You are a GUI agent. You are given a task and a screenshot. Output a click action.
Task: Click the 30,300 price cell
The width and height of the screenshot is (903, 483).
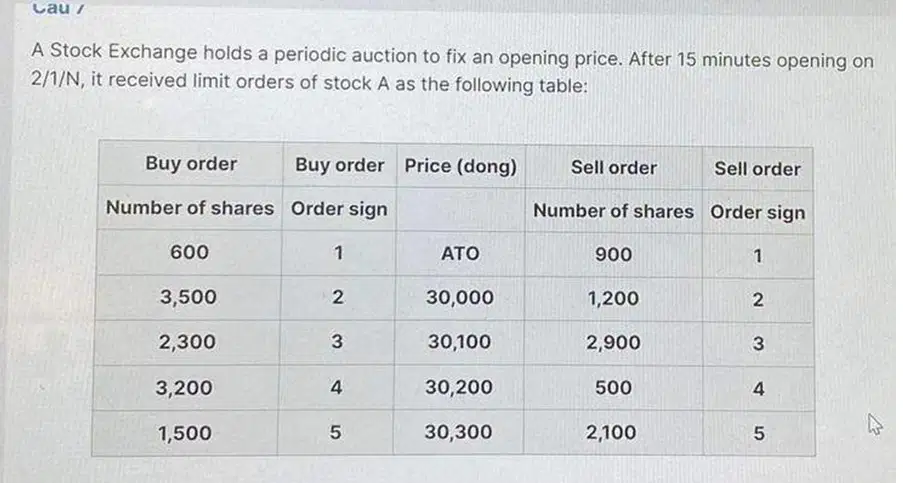tap(458, 432)
